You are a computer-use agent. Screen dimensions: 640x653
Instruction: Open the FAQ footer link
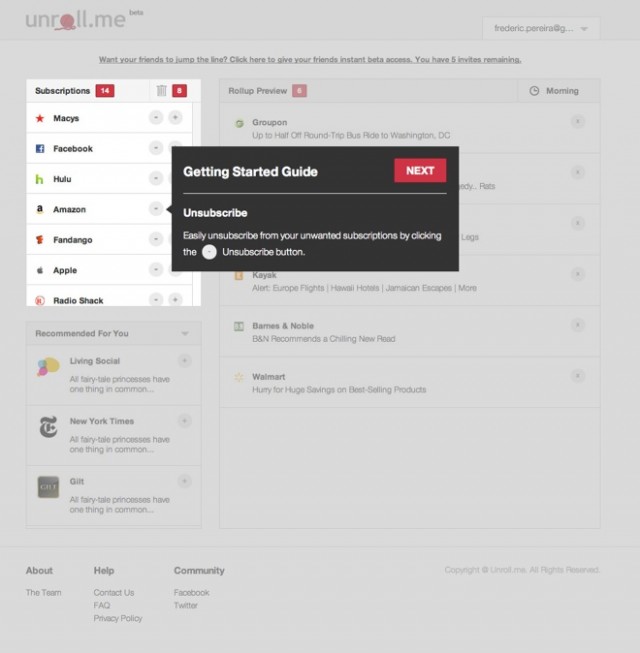point(102,605)
